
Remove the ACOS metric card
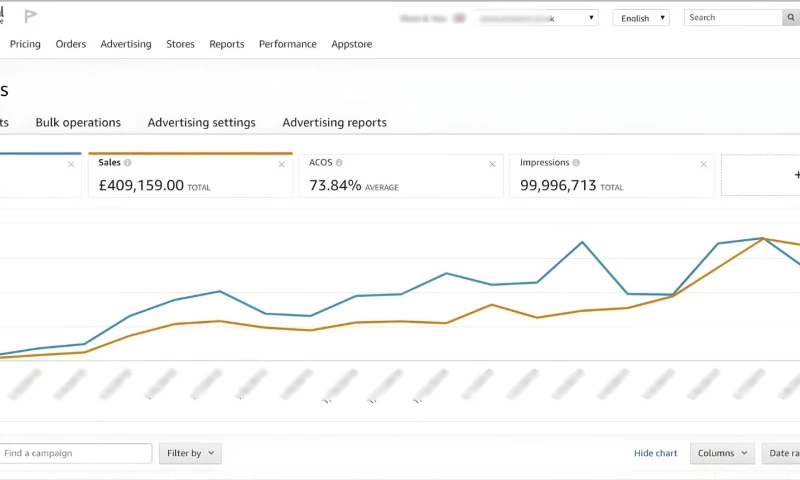[x=492, y=164]
